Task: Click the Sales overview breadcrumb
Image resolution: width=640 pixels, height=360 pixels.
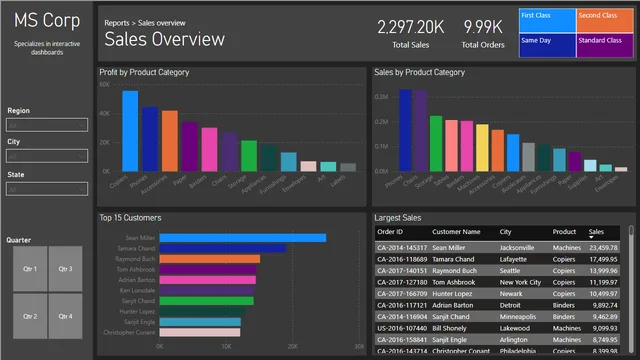Action: 162,23
